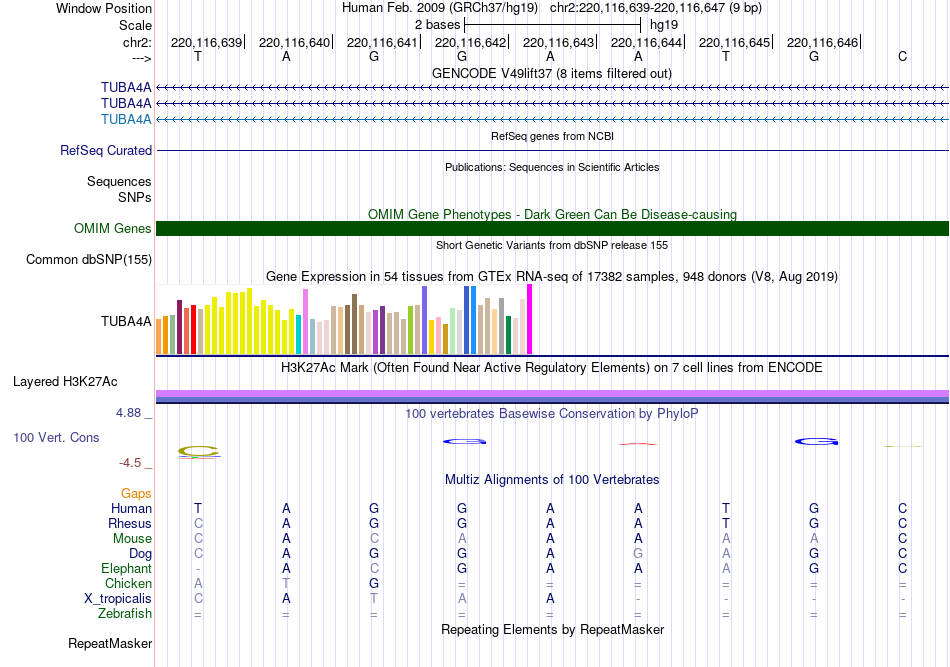The width and height of the screenshot is (950, 667).
Task: Open the light blue TUBA4A transcript label
Action: 126,119
